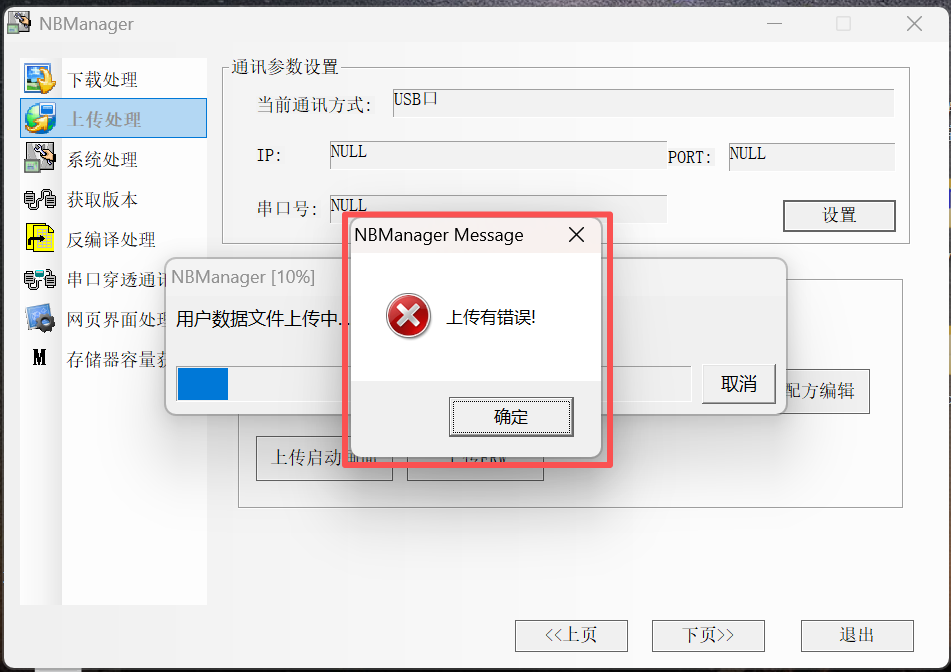
Task: Go to the previous page with <<上页
Action: point(571,635)
